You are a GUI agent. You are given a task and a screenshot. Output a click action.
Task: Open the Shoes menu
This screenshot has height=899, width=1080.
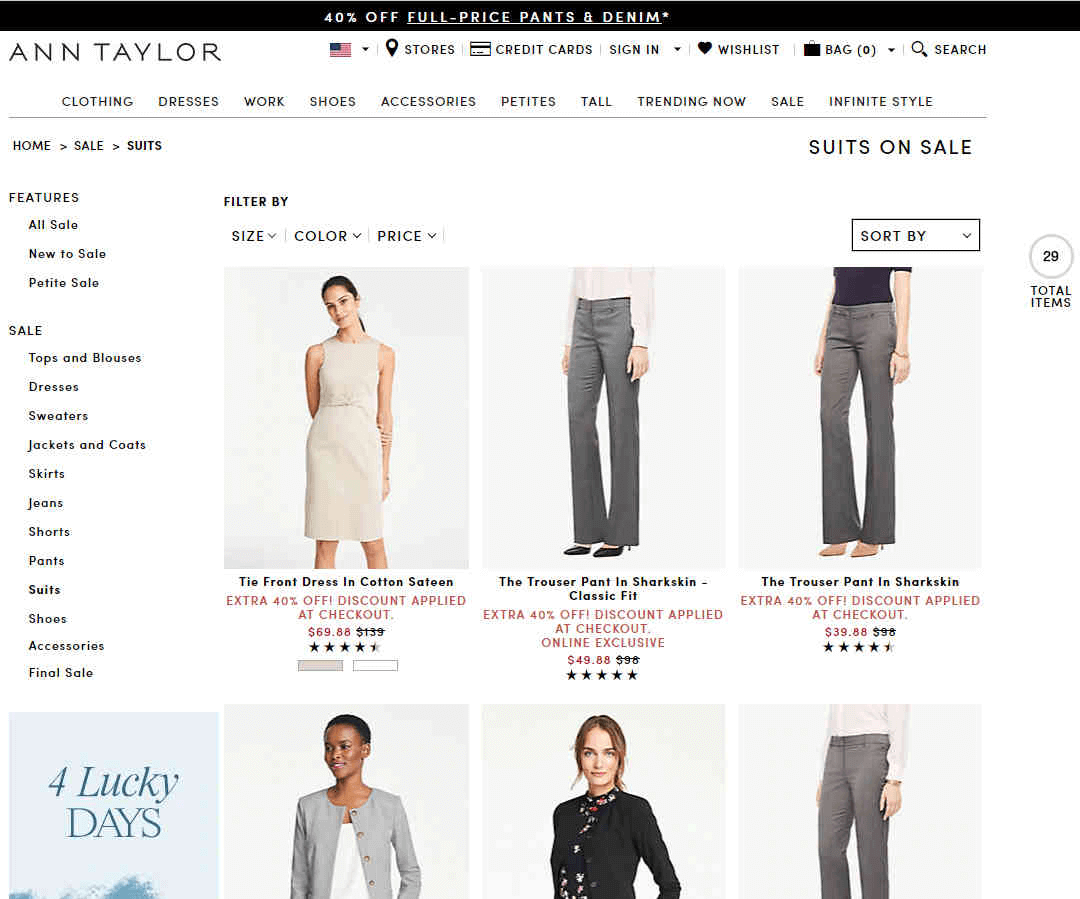(333, 101)
